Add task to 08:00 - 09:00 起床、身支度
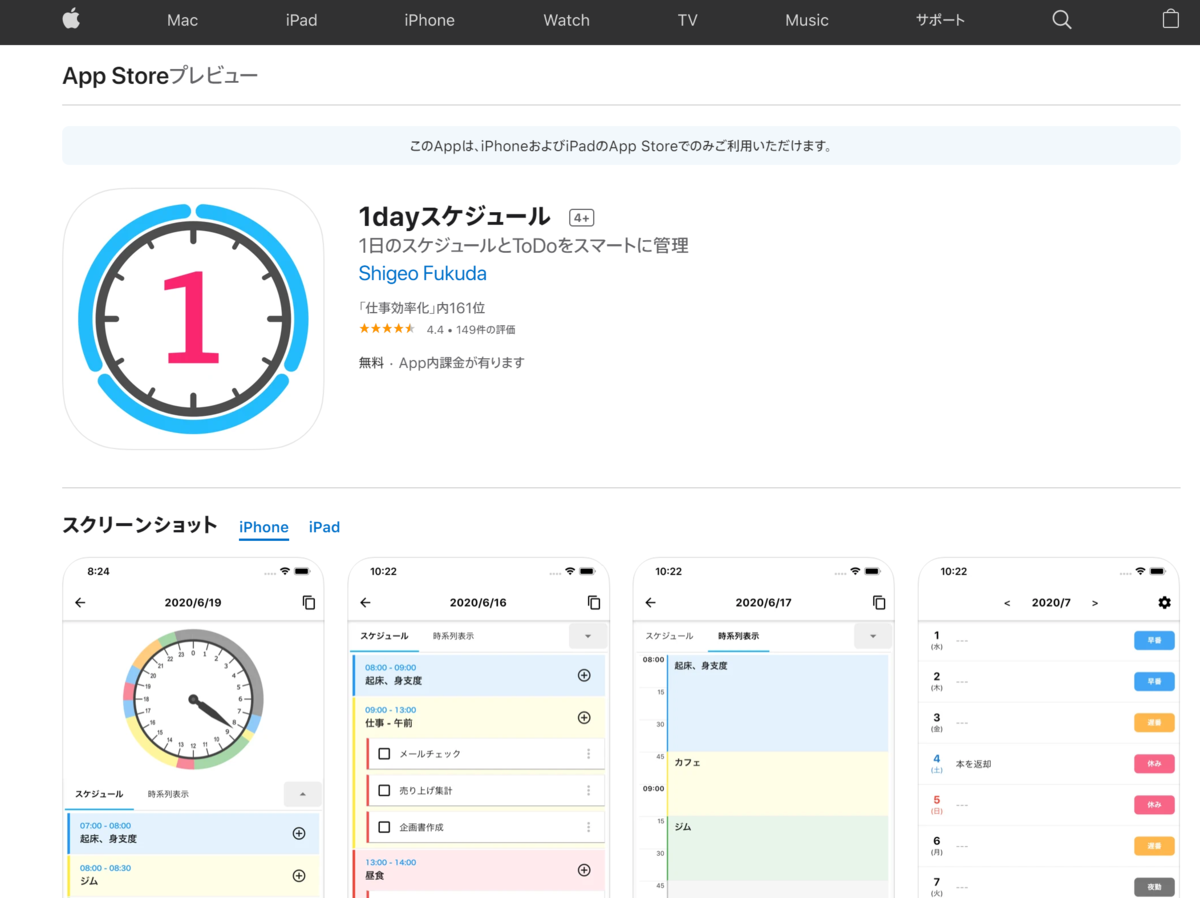 [x=584, y=675]
